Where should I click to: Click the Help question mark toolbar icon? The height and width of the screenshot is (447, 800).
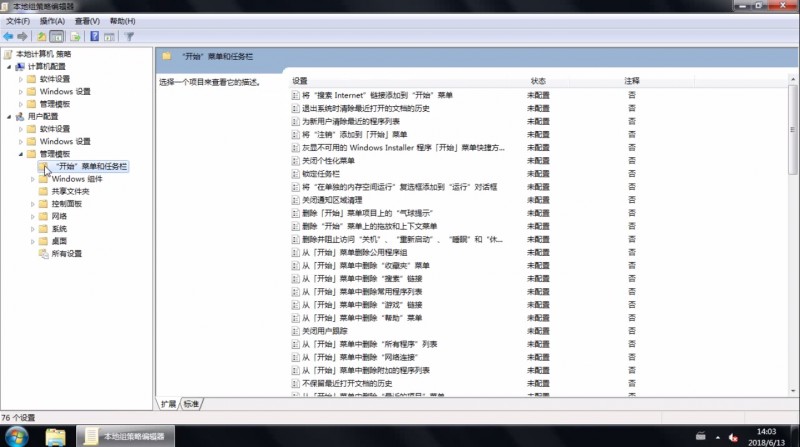pos(94,36)
